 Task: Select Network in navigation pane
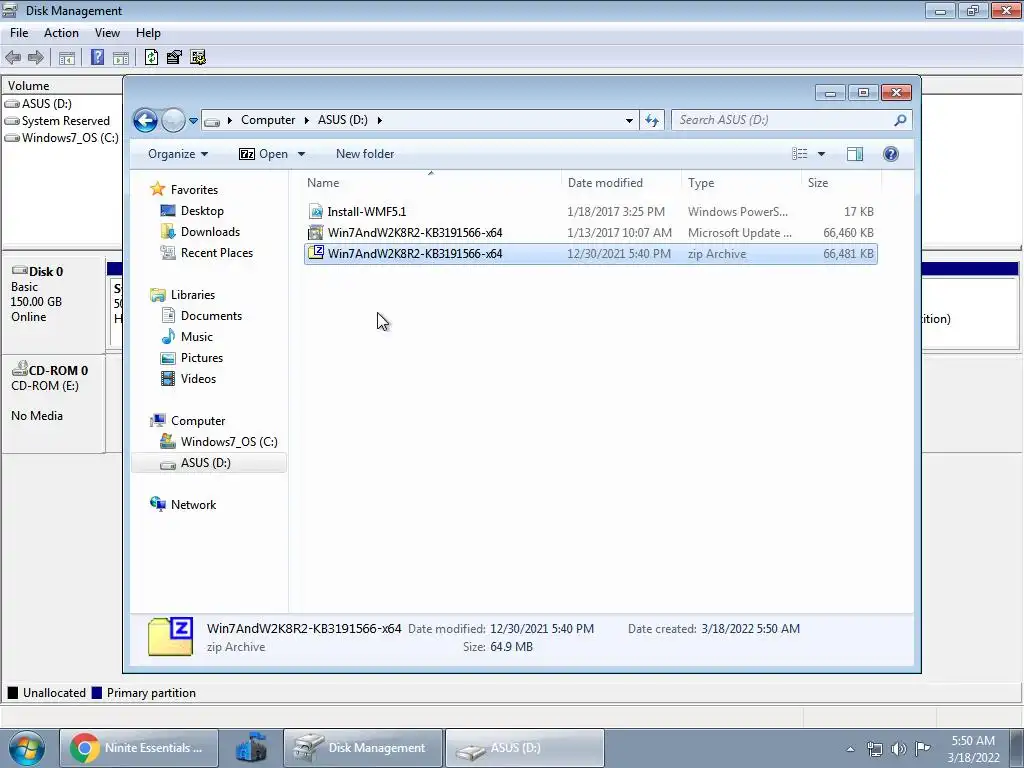tap(193, 505)
